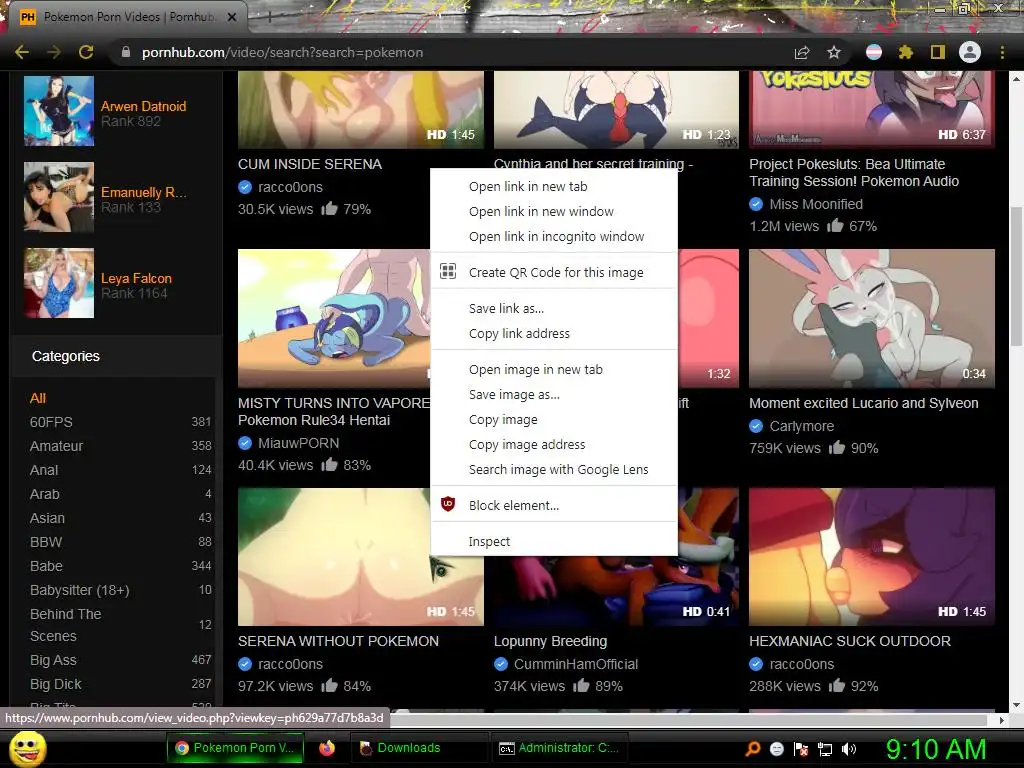The width and height of the screenshot is (1024, 768).
Task: Click the browser forward arrow
Action: tap(54, 52)
